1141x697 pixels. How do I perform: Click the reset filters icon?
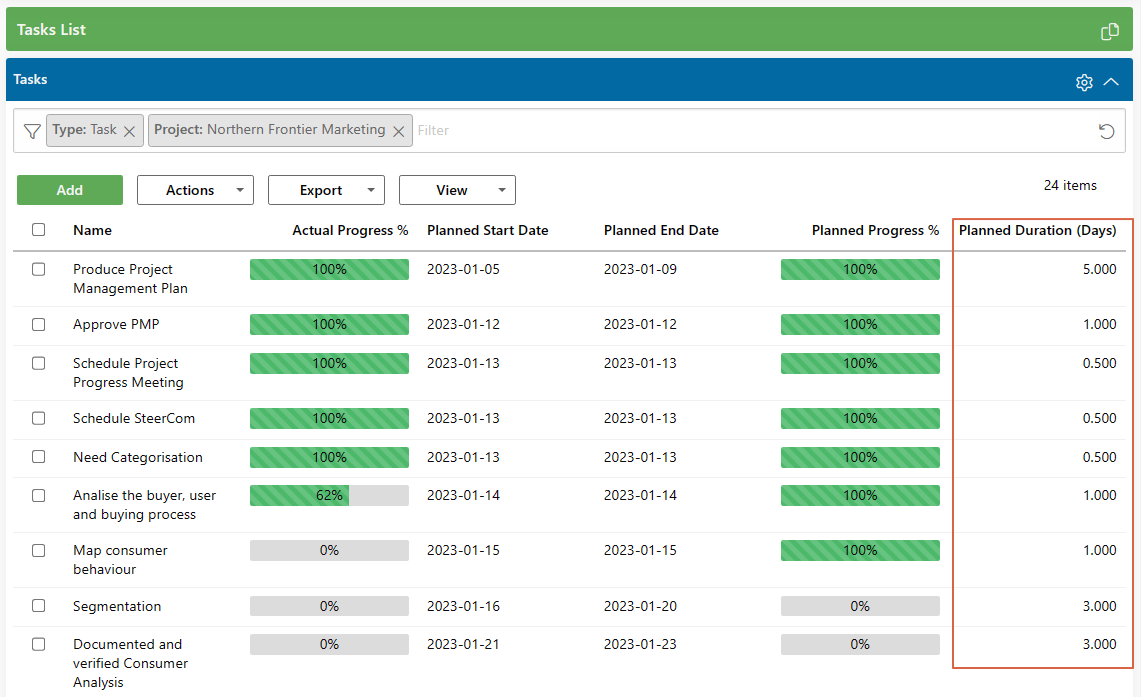click(x=1106, y=130)
